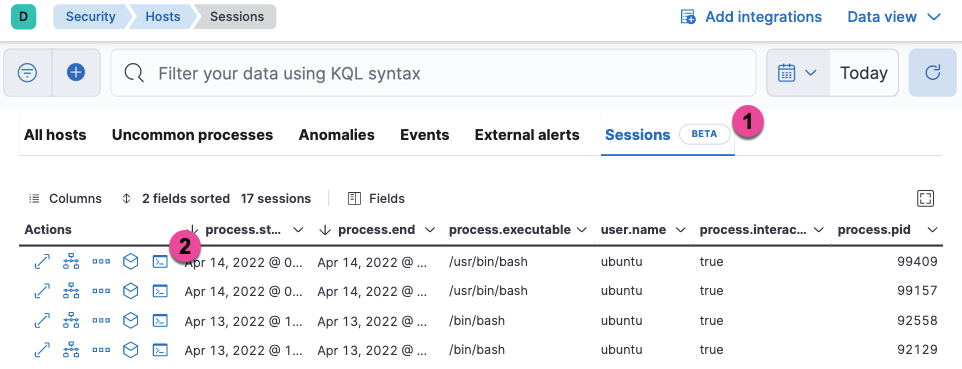The width and height of the screenshot is (962, 369).
Task: Click /usr/bin/bash in pid 99409 row
Action: coord(488,262)
